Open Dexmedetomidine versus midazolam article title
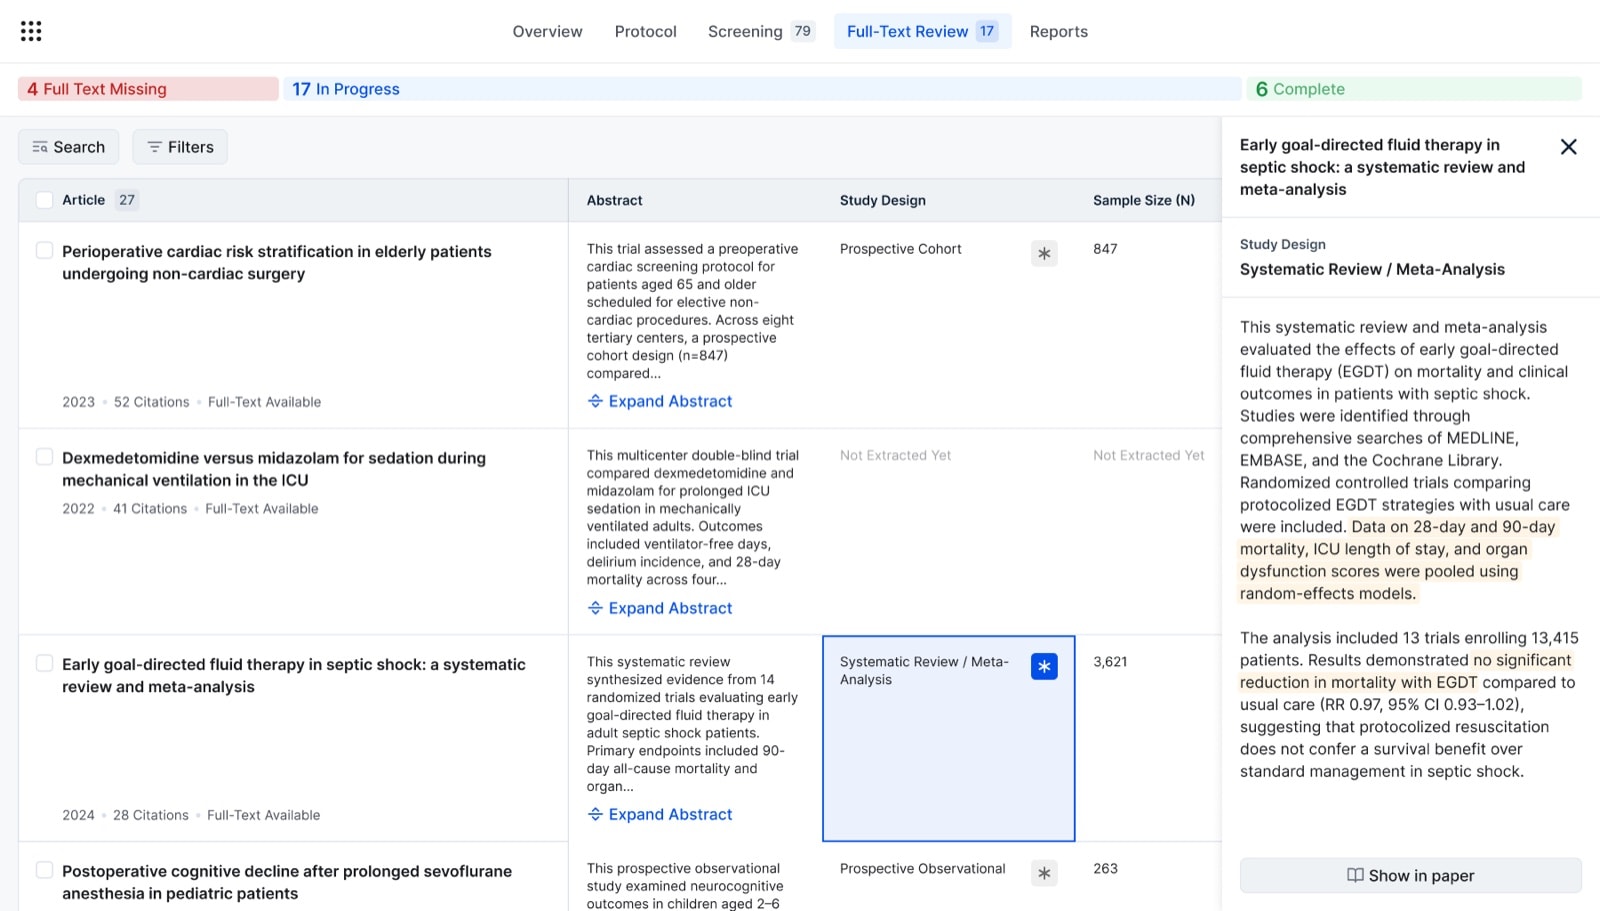This screenshot has width=1600, height=911. click(274, 469)
